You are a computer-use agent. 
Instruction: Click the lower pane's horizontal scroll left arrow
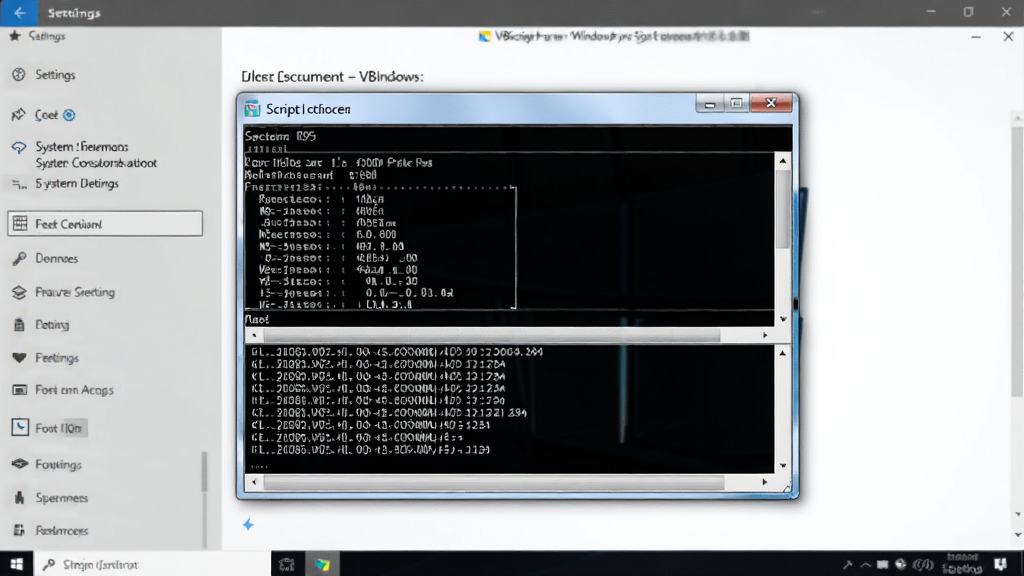pos(255,482)
